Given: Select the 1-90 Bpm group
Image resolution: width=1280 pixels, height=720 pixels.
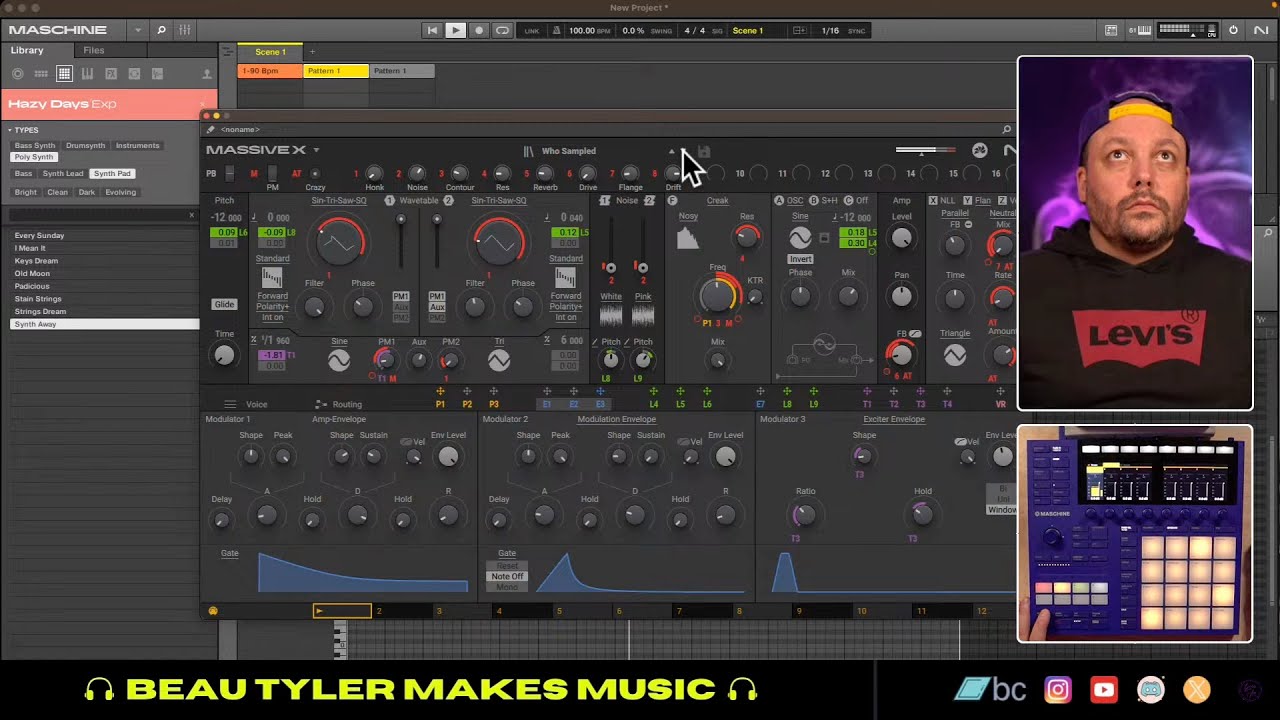Looking at the screenshot, I should [270, 71].
